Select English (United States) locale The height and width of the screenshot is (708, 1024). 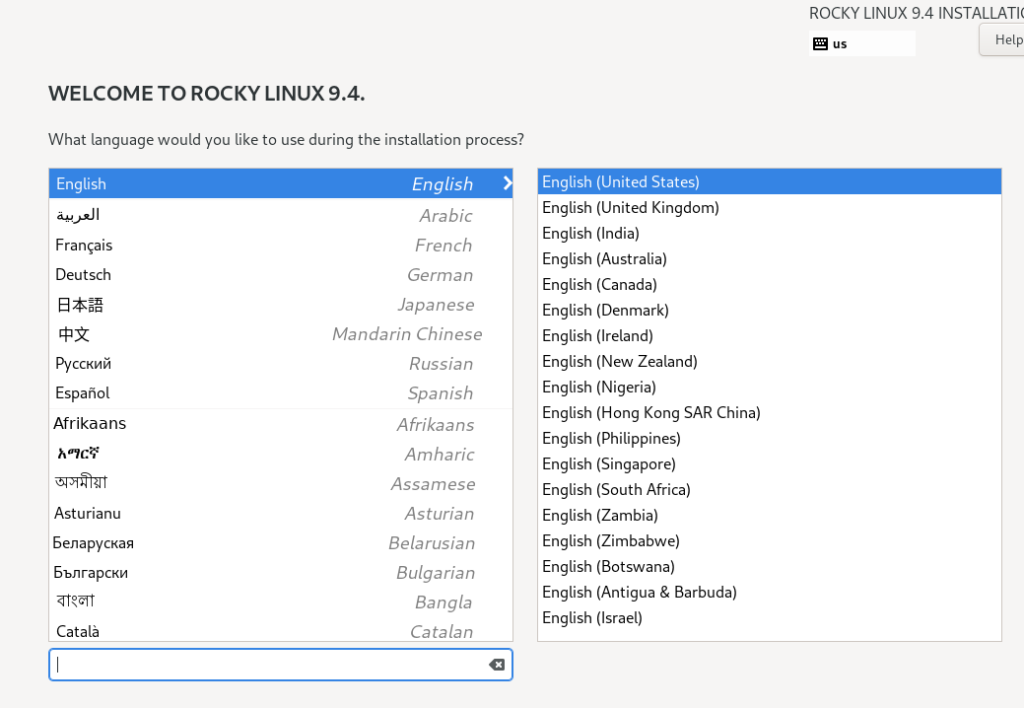click(620, 182)
